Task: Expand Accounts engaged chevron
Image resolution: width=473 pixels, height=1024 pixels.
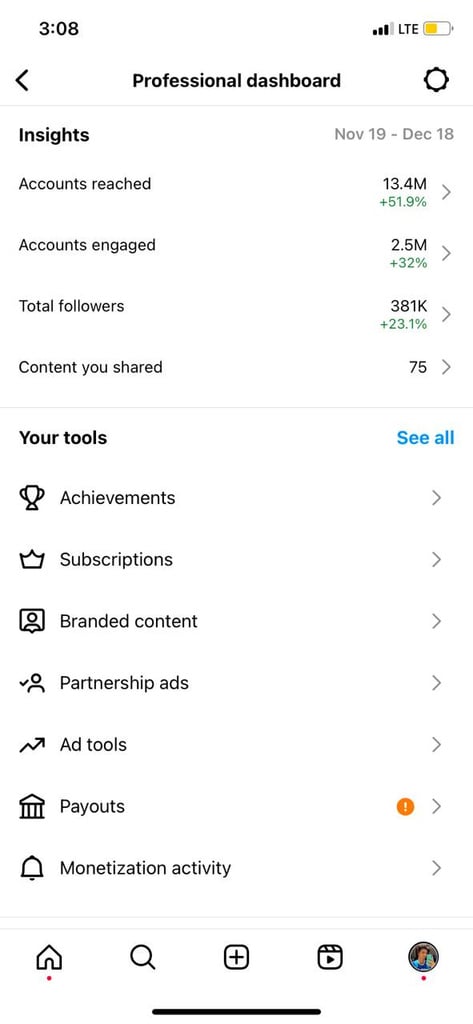Action: (446, 253)
